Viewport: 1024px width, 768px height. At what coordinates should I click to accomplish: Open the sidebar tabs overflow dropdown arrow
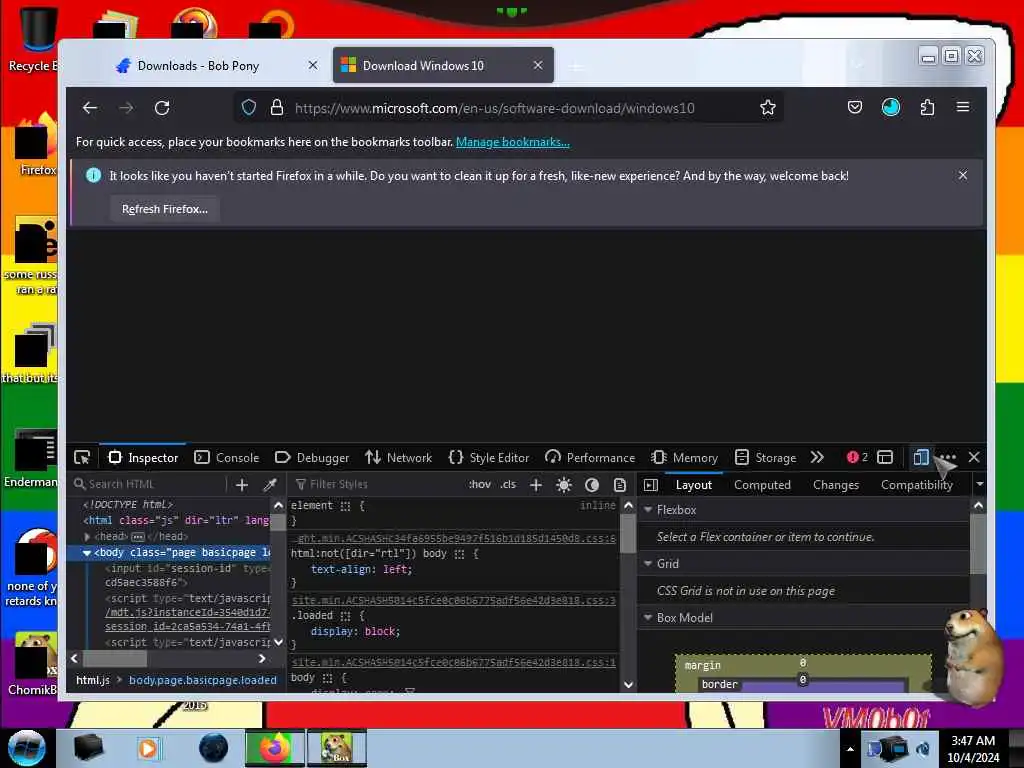980,484
